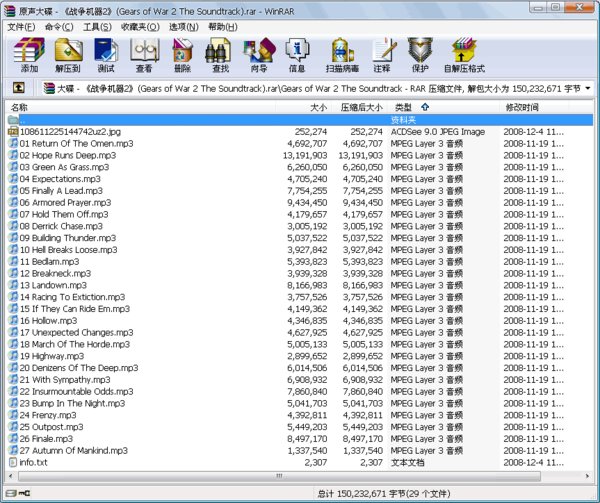The width and height of the screenshot is (600, 503).
Task: Sort by the 名称 column header
Action: (x=140, y=107)
